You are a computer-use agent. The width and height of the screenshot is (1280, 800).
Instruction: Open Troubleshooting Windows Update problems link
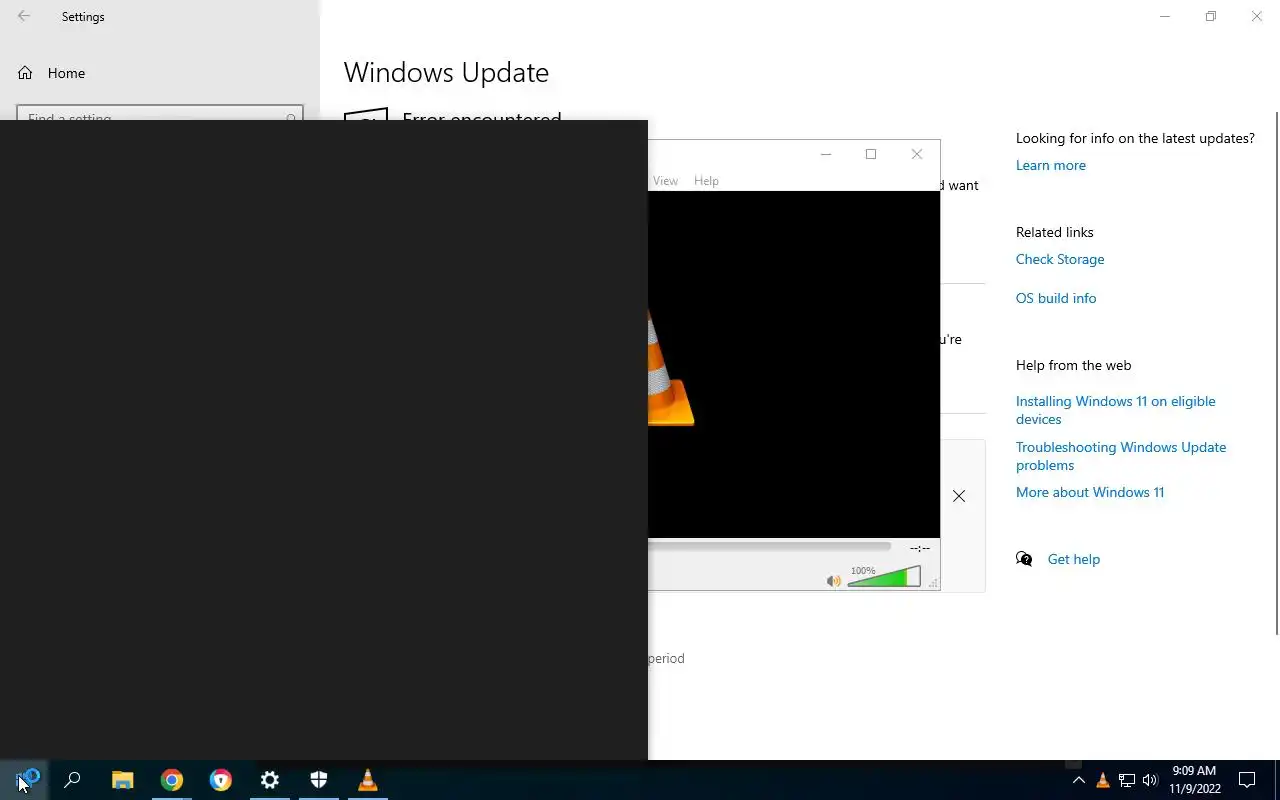(x=1121, y=456)
